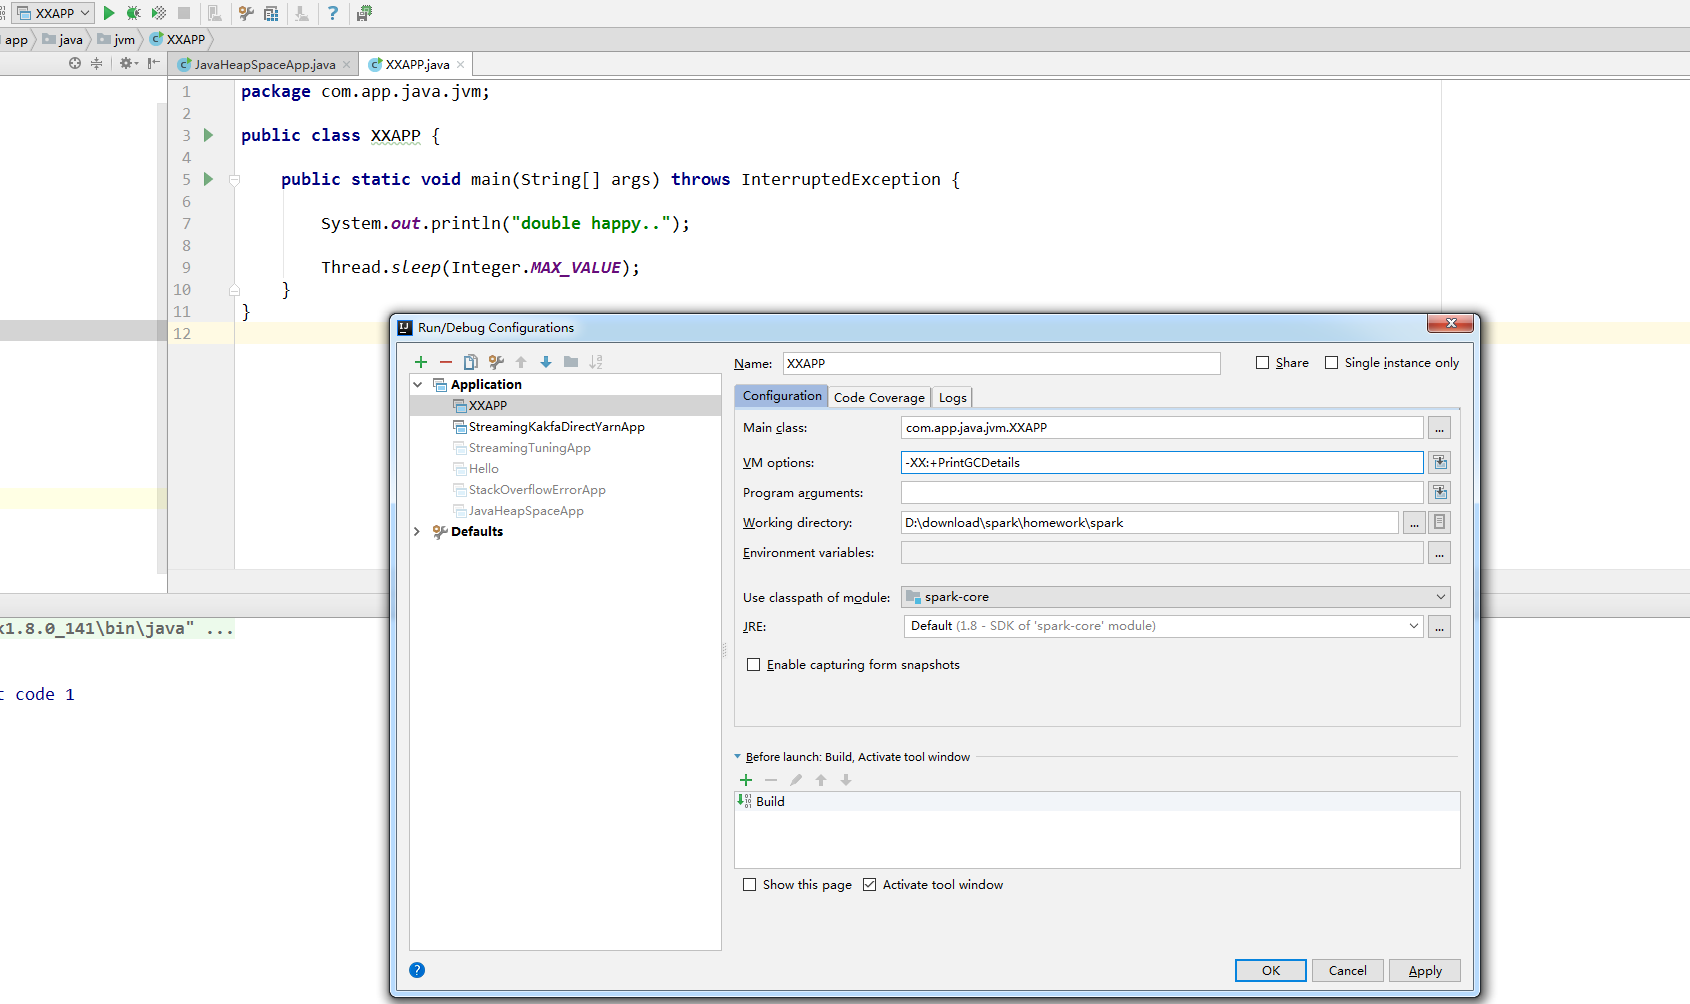Switch to the Code Coverage tab
Image resolution: width=1690 pixels, height=1004 pixels.
click(879, 397)
